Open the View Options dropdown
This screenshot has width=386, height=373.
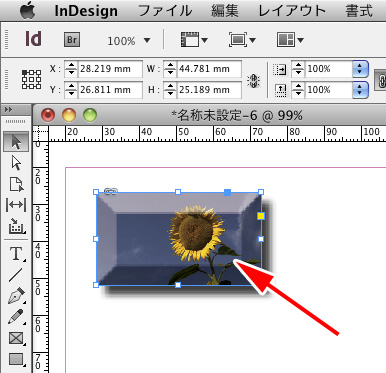[x=194, y=40]
